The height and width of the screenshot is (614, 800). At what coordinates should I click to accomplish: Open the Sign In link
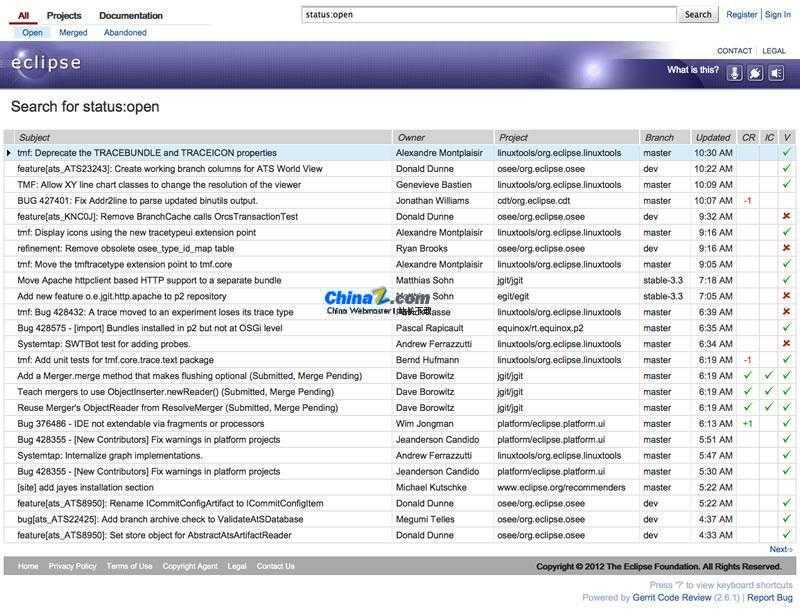point(777,15)
